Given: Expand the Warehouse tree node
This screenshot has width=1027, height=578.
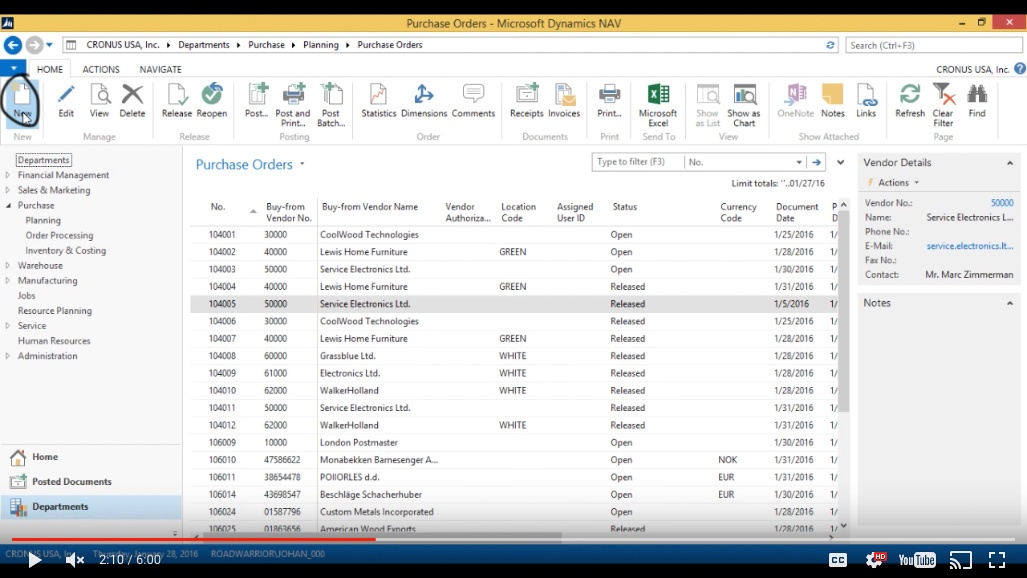Looking at the screenshot, I should coord(8,265).
